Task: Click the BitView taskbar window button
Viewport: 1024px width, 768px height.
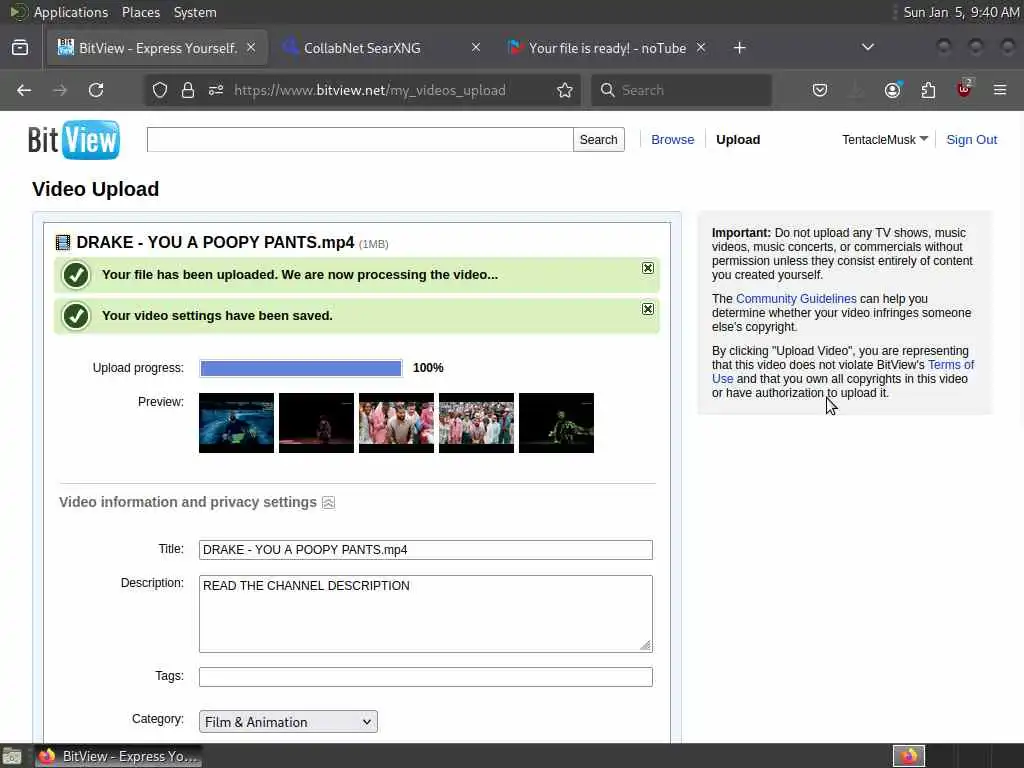Action: pos(118,756)
